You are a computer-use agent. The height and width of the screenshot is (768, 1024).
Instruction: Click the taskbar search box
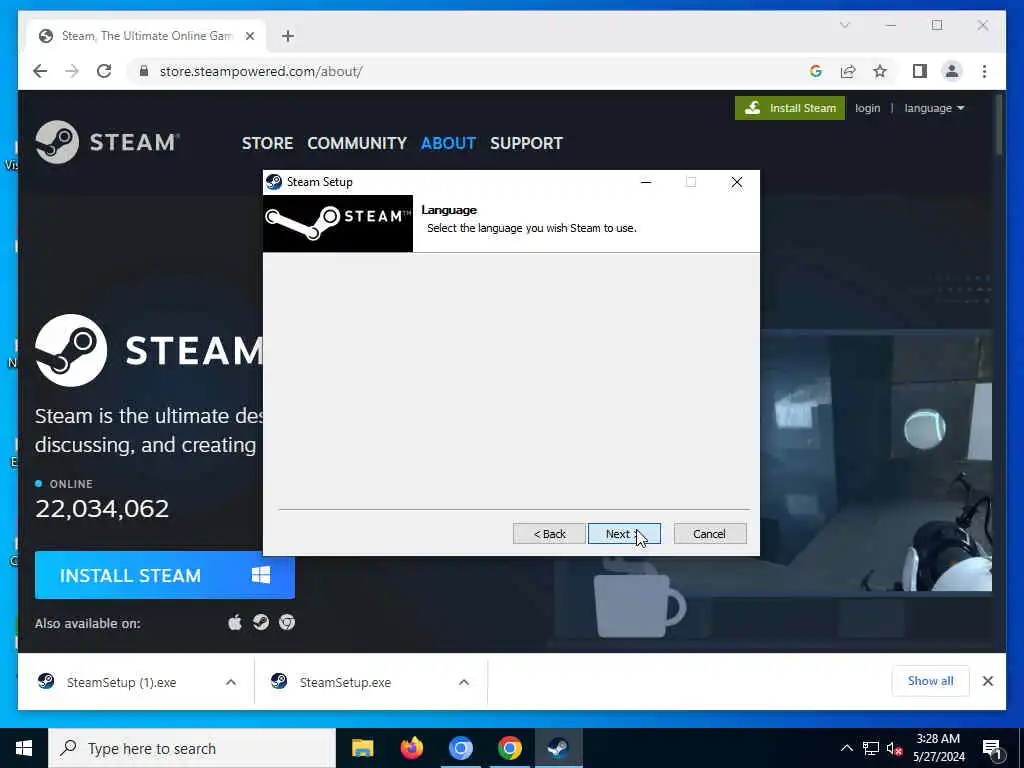[192, 748]
